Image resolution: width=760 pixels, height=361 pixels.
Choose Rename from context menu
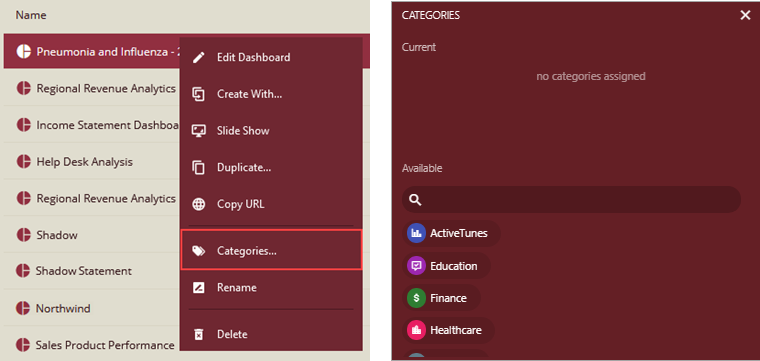tap(271, 288)
